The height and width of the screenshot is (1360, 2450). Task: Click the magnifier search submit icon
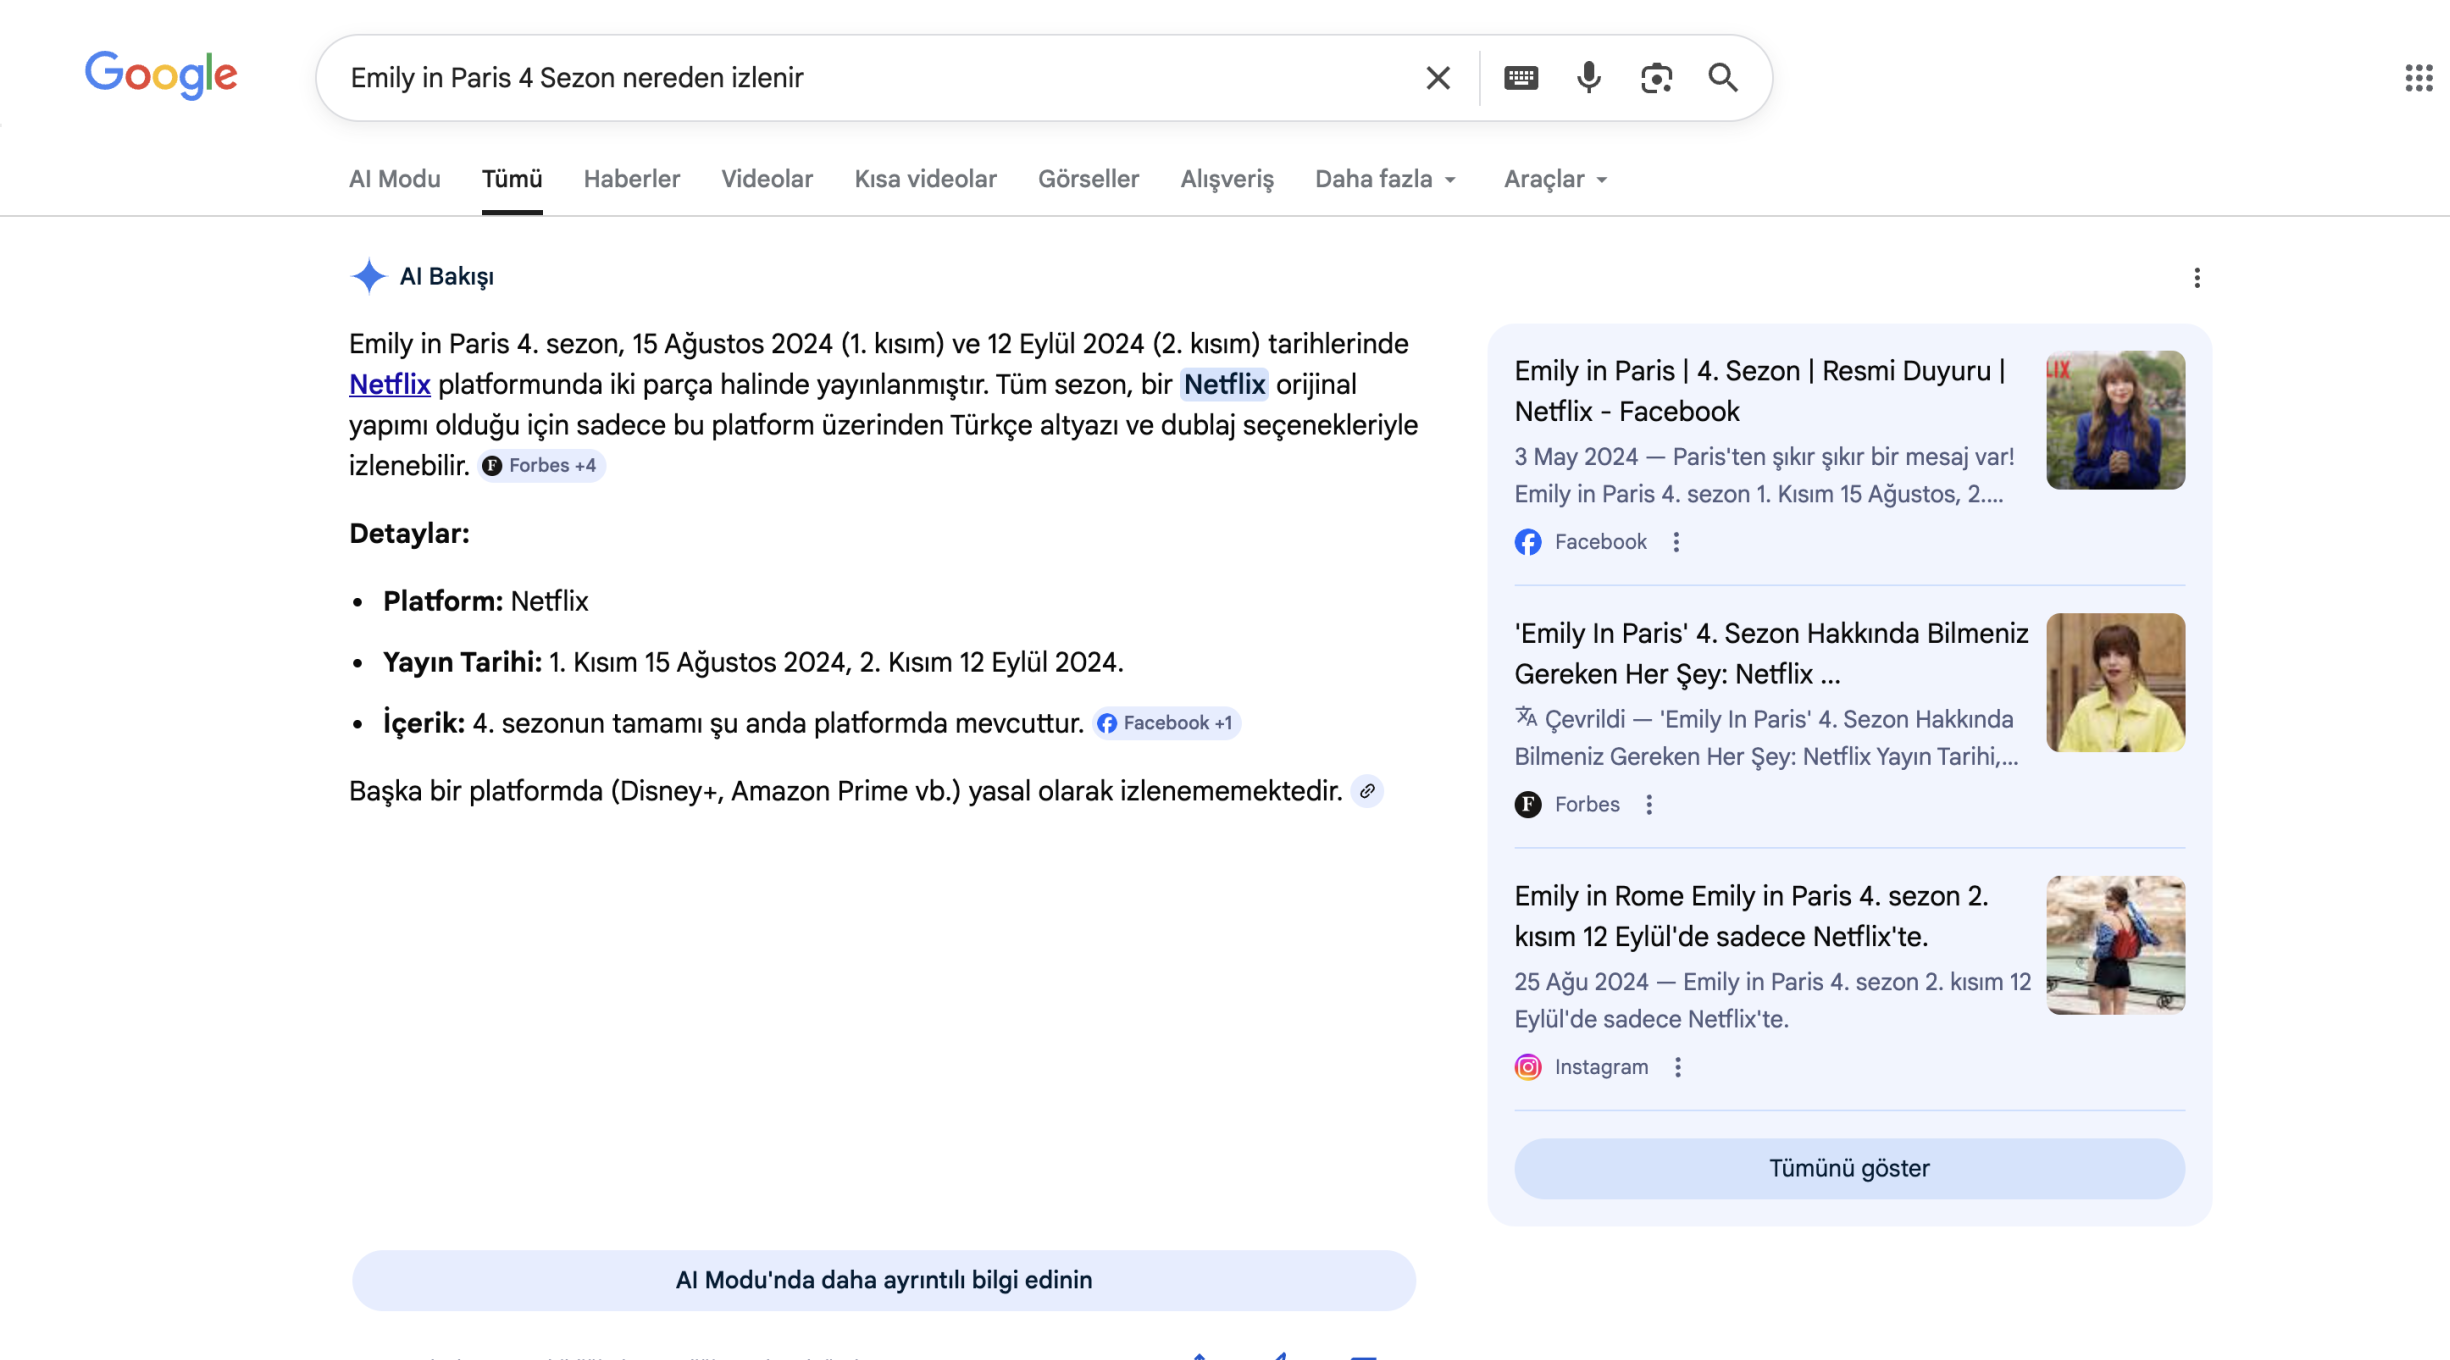(x=1722, y=78)
